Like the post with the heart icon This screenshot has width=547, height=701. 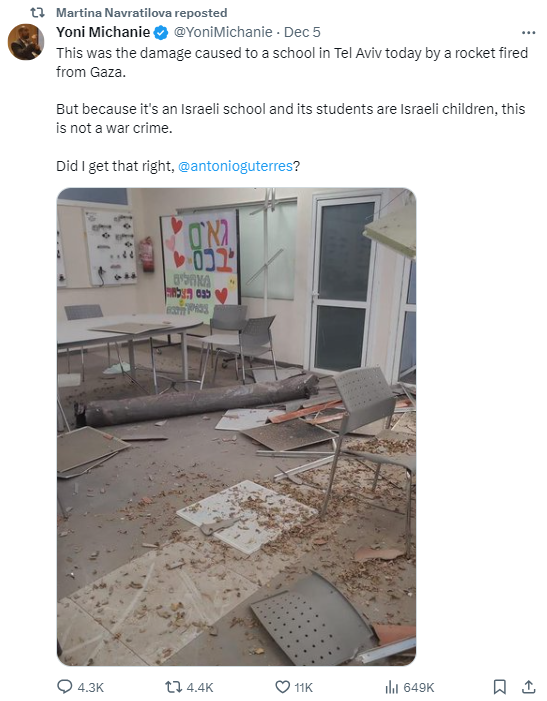[282, 687]
